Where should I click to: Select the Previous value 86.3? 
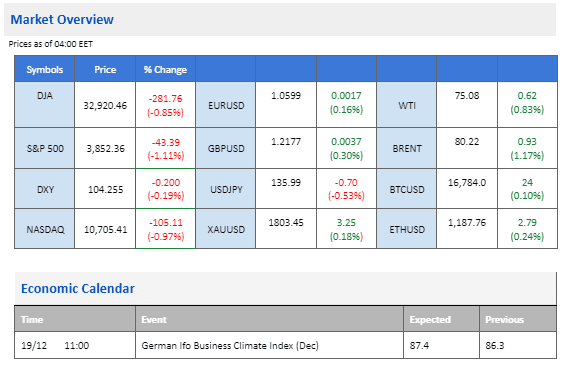495,345
